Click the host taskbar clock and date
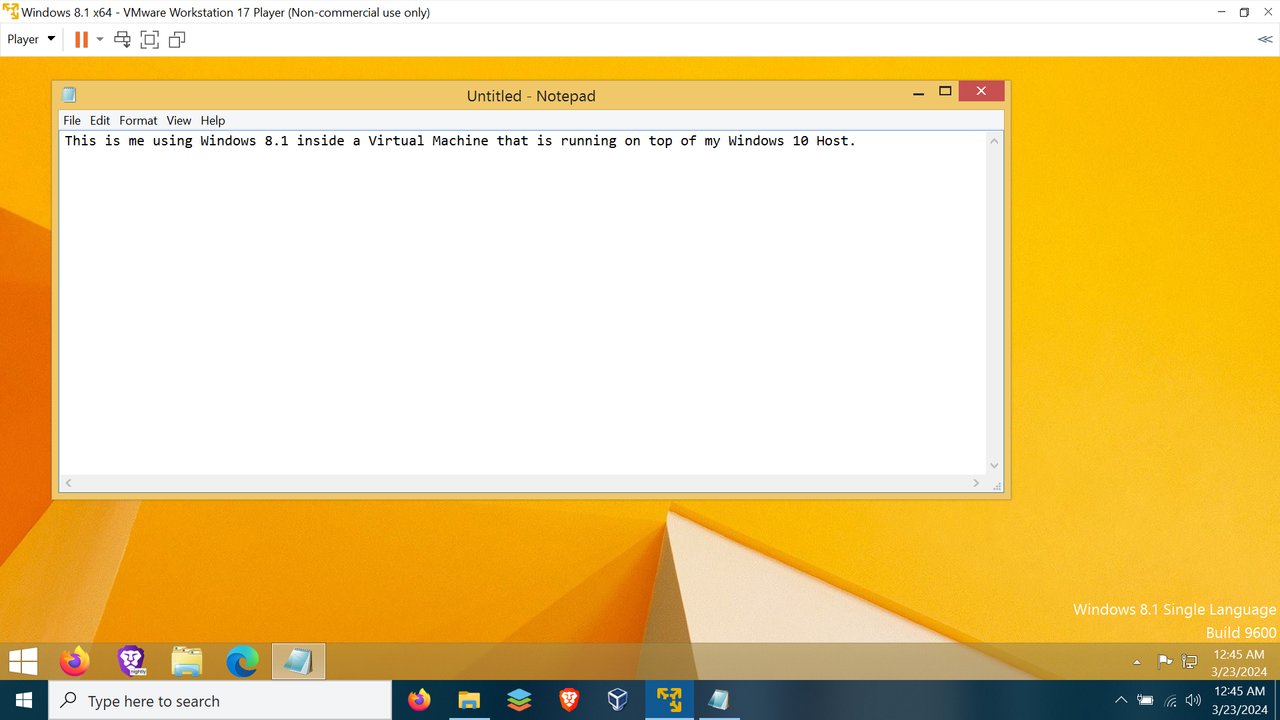This screenshot has width=1280, height=720. pyautogui.click(x=1240, y=700)
